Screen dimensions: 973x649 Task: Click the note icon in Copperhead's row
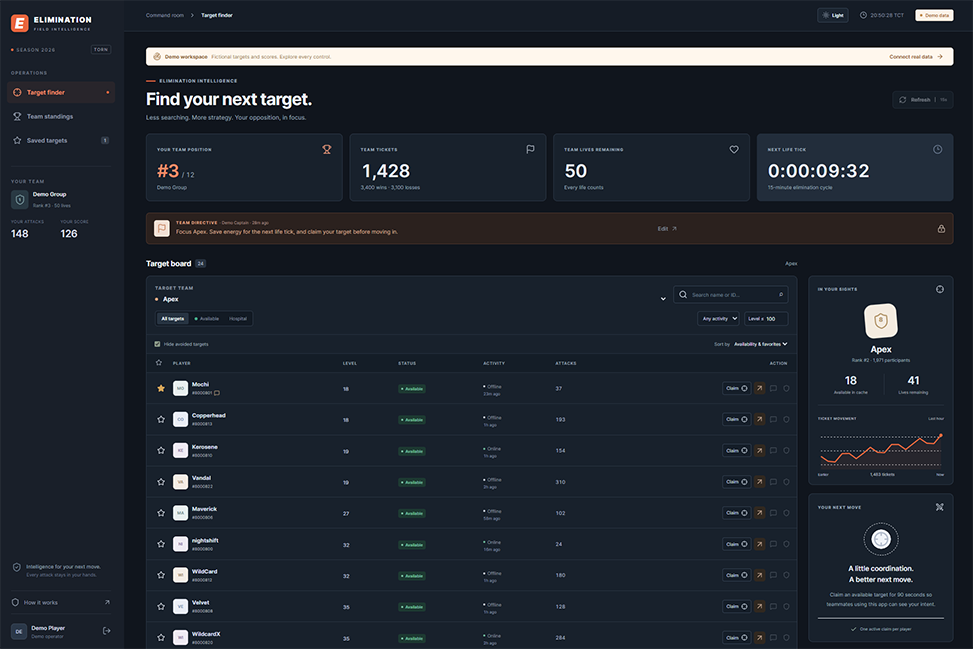click(773, 419)
